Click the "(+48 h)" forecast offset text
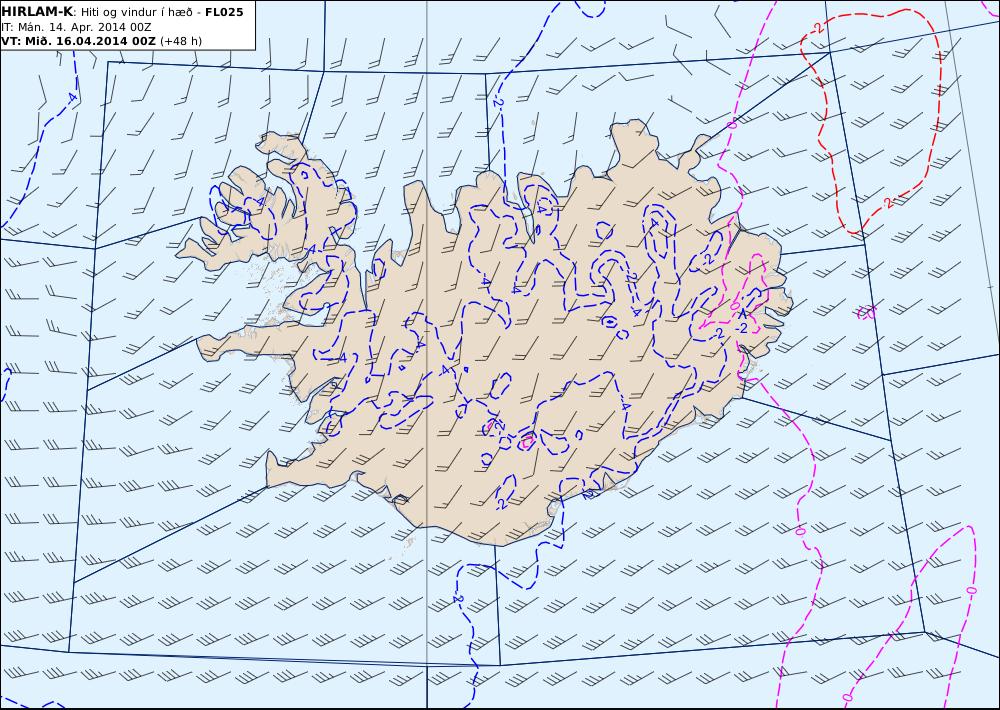The height and width of the screenshot is (710, 1000). pyautogui.click(x=180, y=41)
